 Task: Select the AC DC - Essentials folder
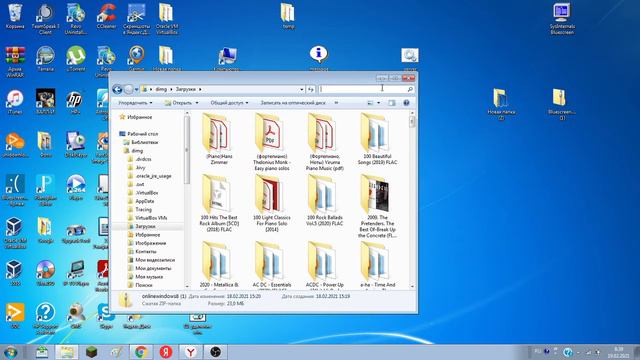click(x=271, y=264)
